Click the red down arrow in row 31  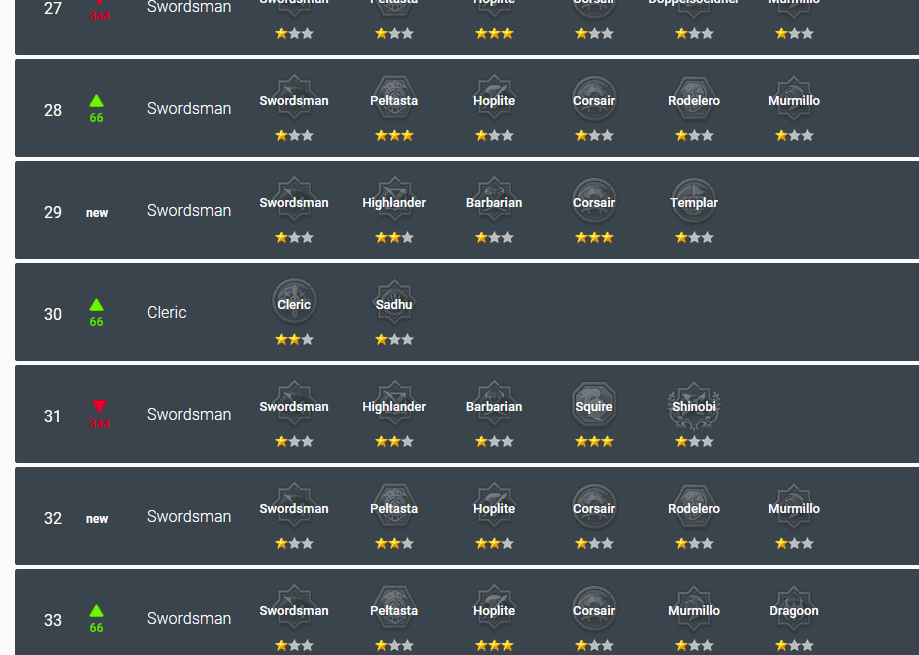(x=99, y=406)
